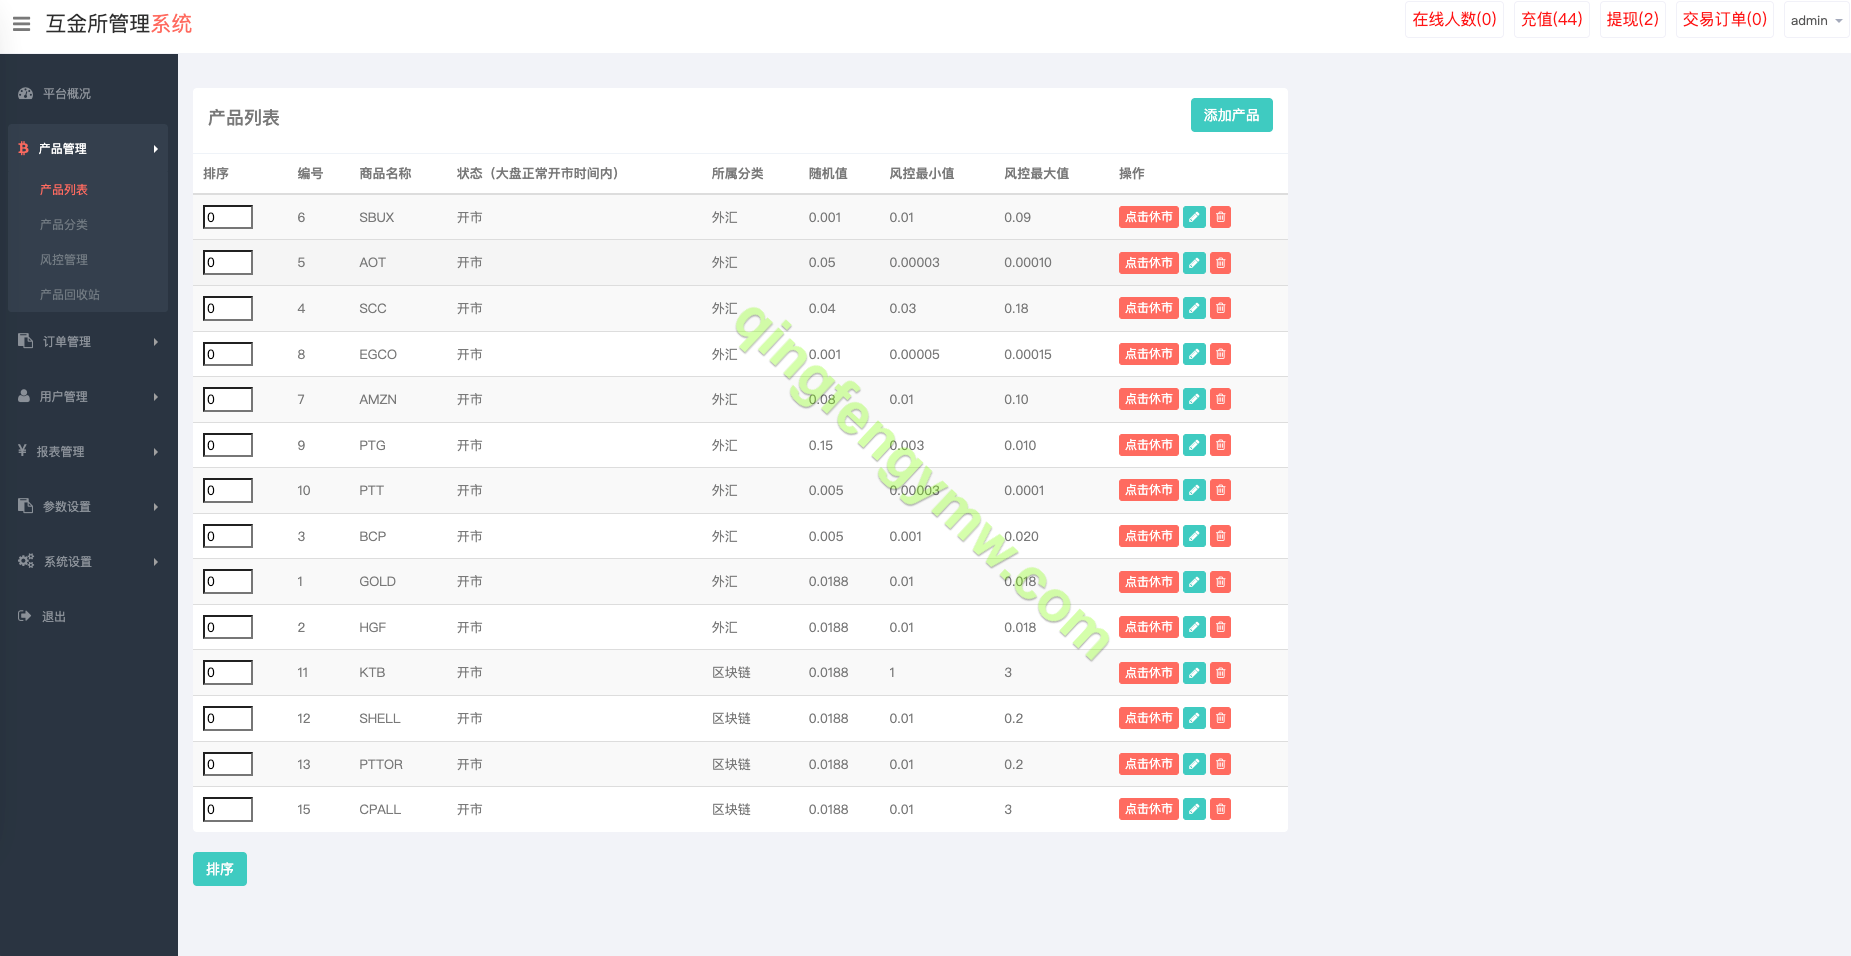Screen dimensions: 1851x956
Task: Open 提现(2) notifications link
Action: coord(1633,19)
